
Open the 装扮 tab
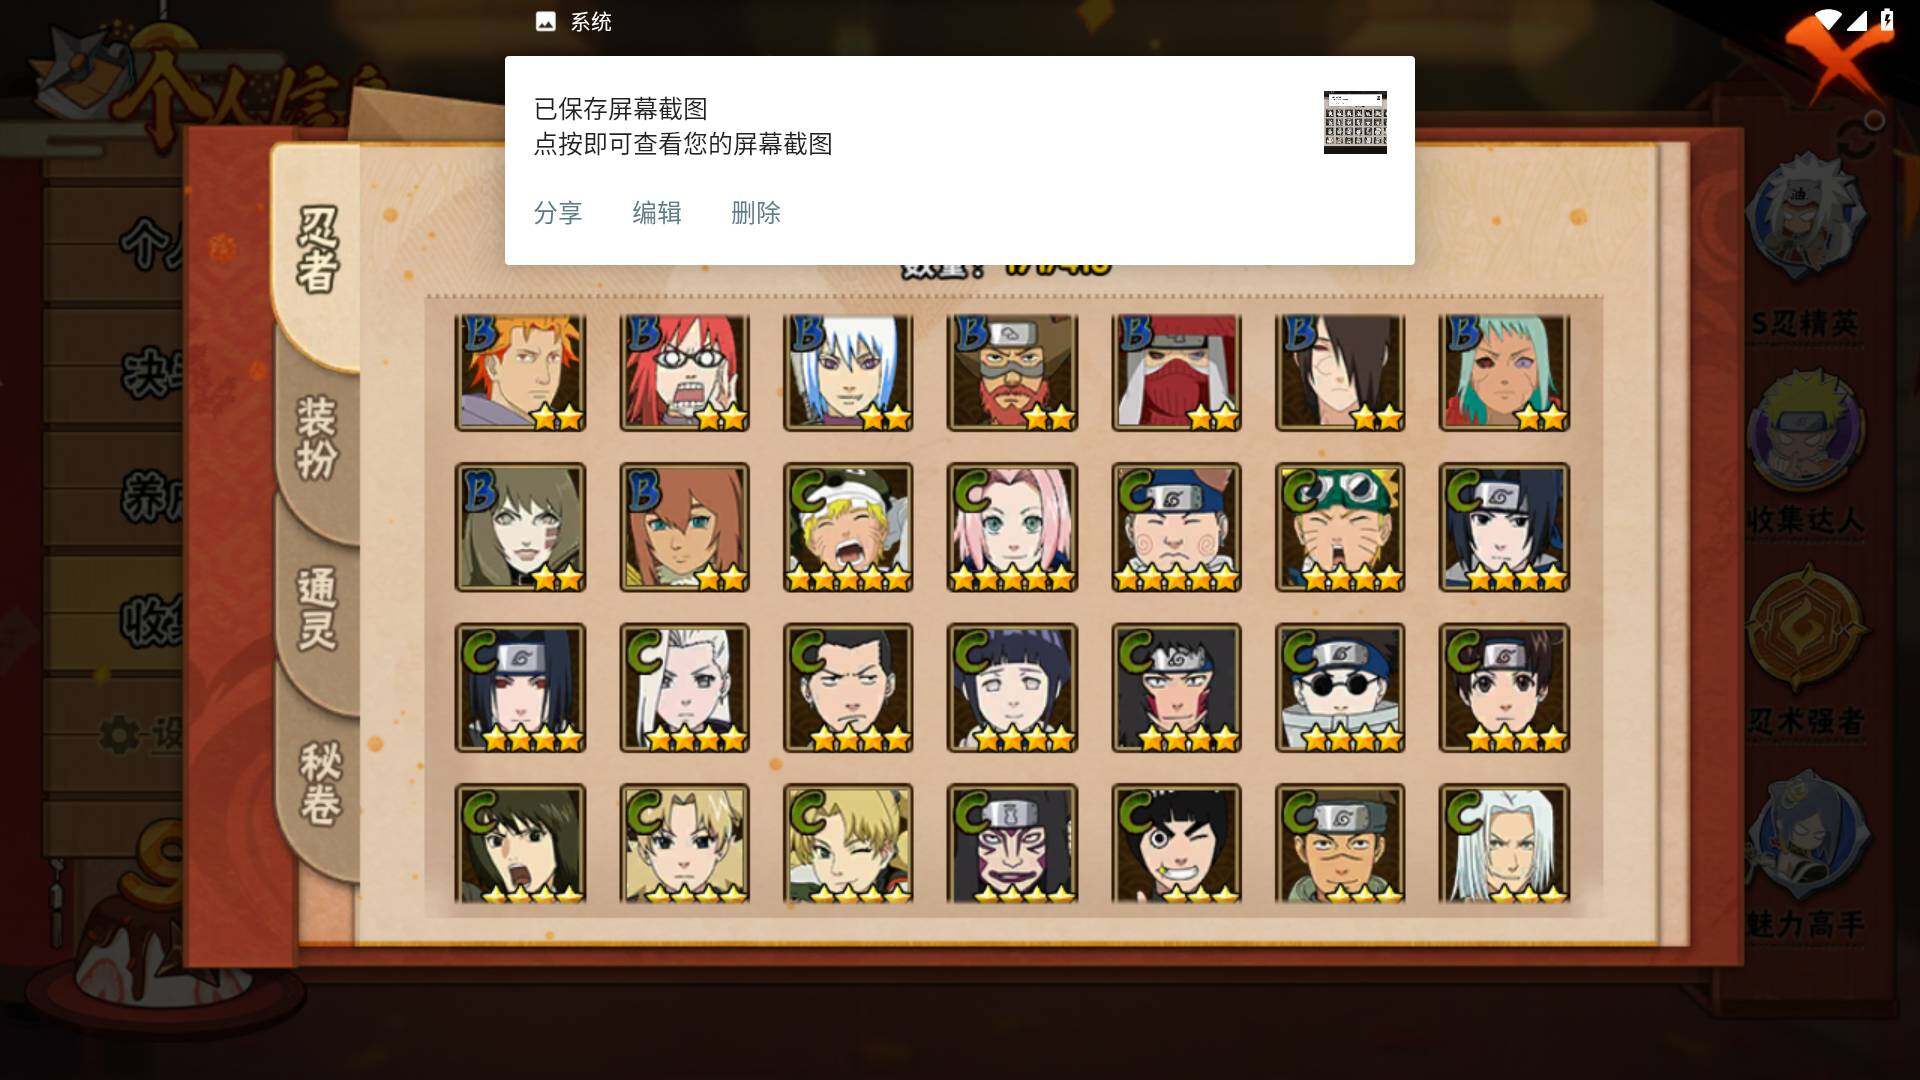(x=317, y=438)
